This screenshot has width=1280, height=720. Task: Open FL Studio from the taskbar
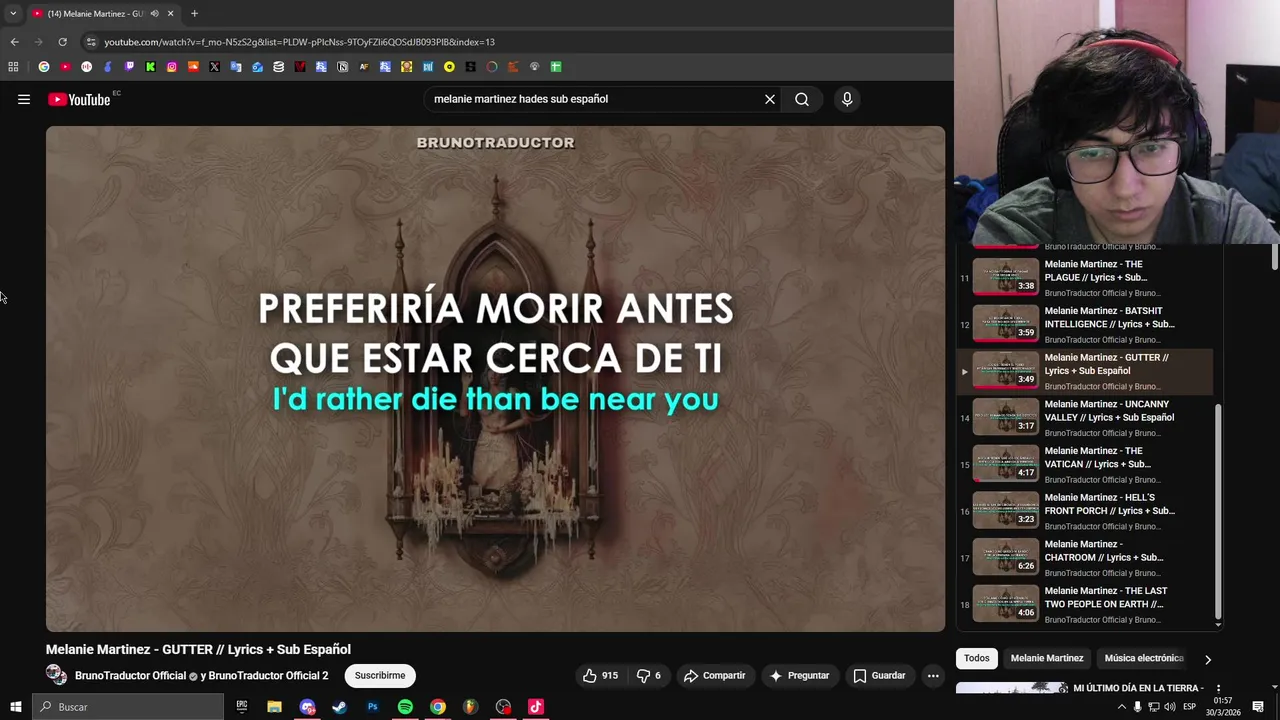click(470, 707)
